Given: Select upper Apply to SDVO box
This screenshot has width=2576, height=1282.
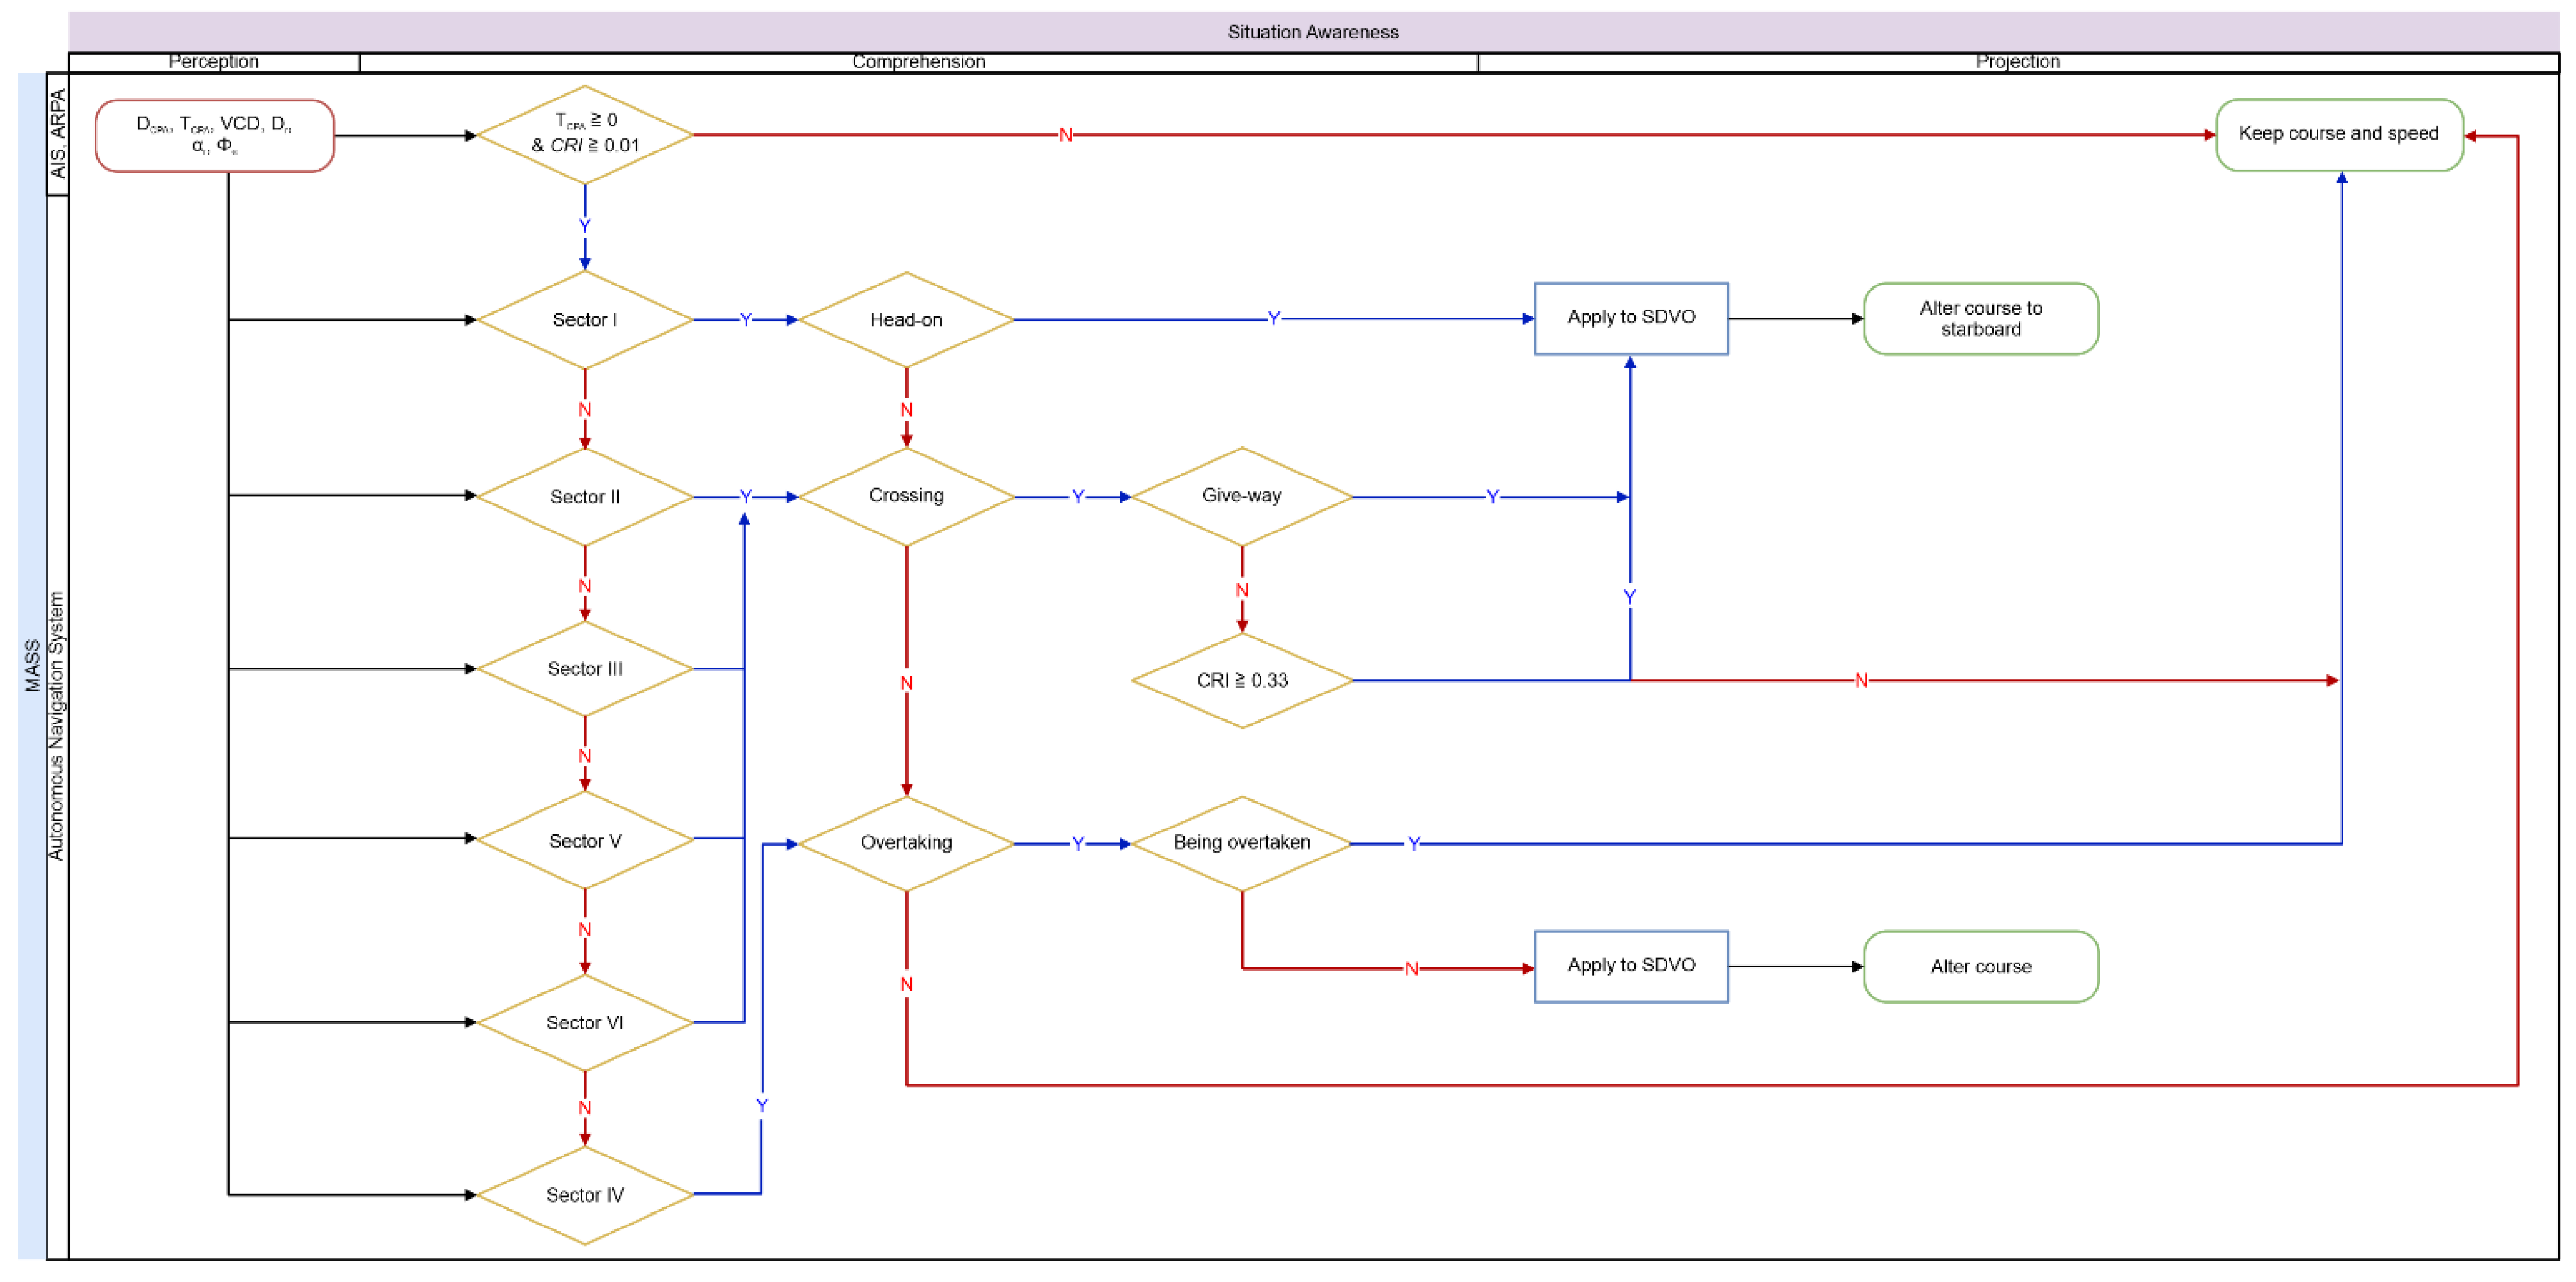Looking at the screenshot, I should pos(1631,318).
